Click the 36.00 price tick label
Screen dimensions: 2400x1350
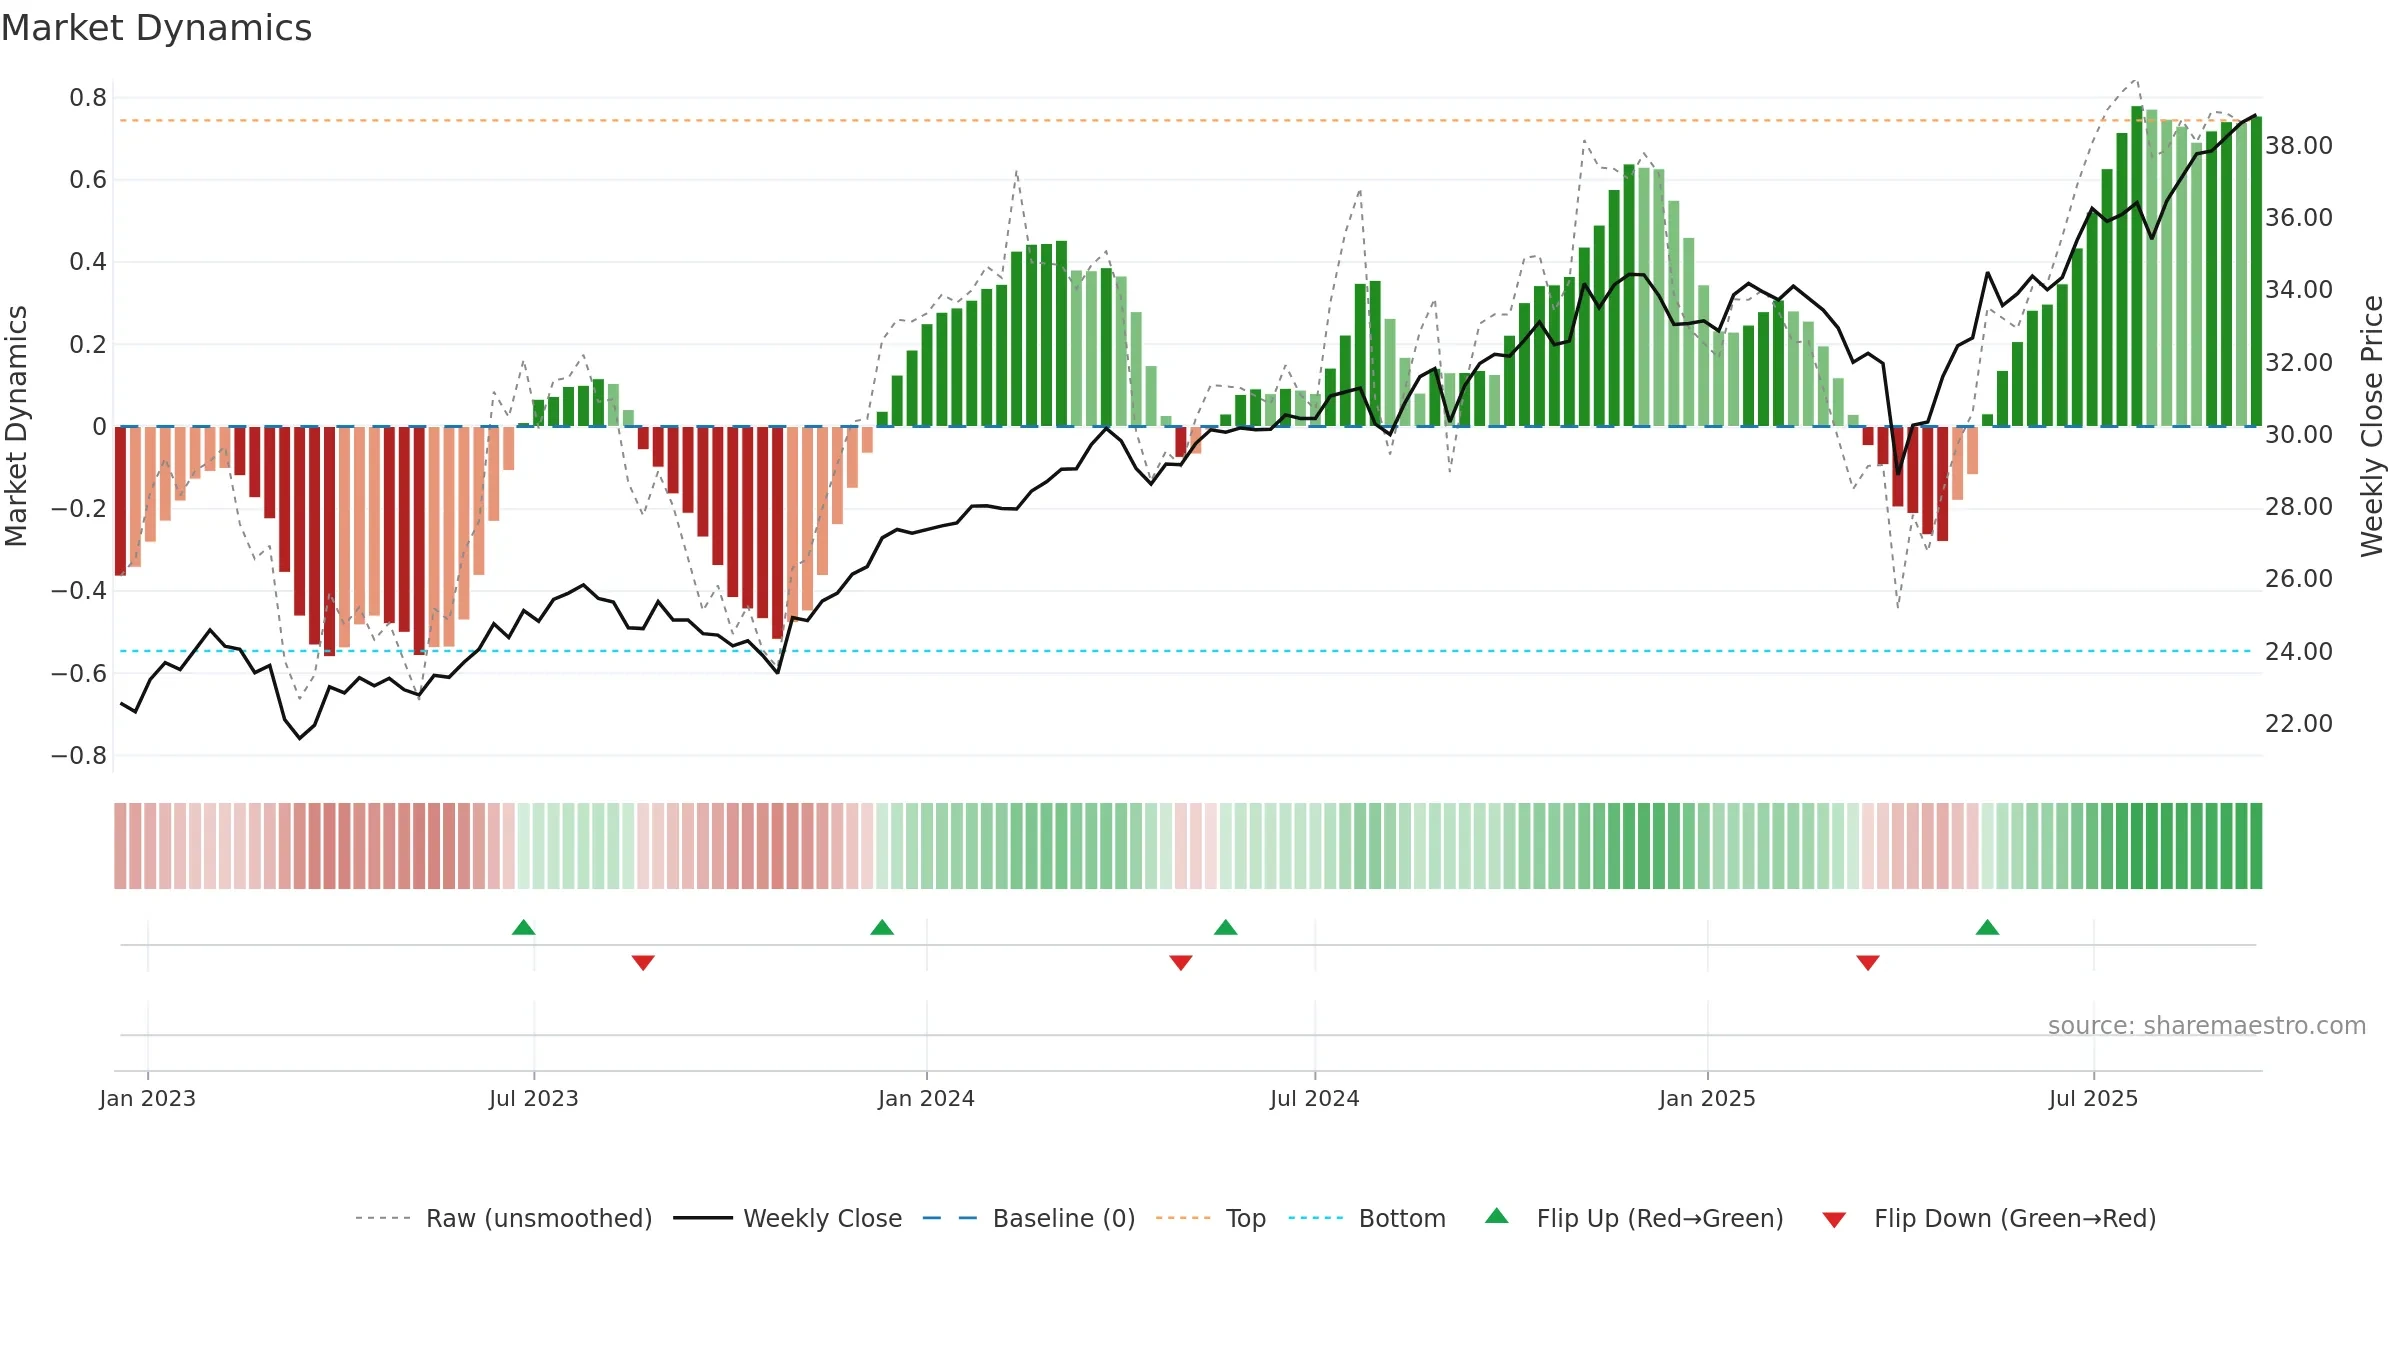coord(2299,218)
